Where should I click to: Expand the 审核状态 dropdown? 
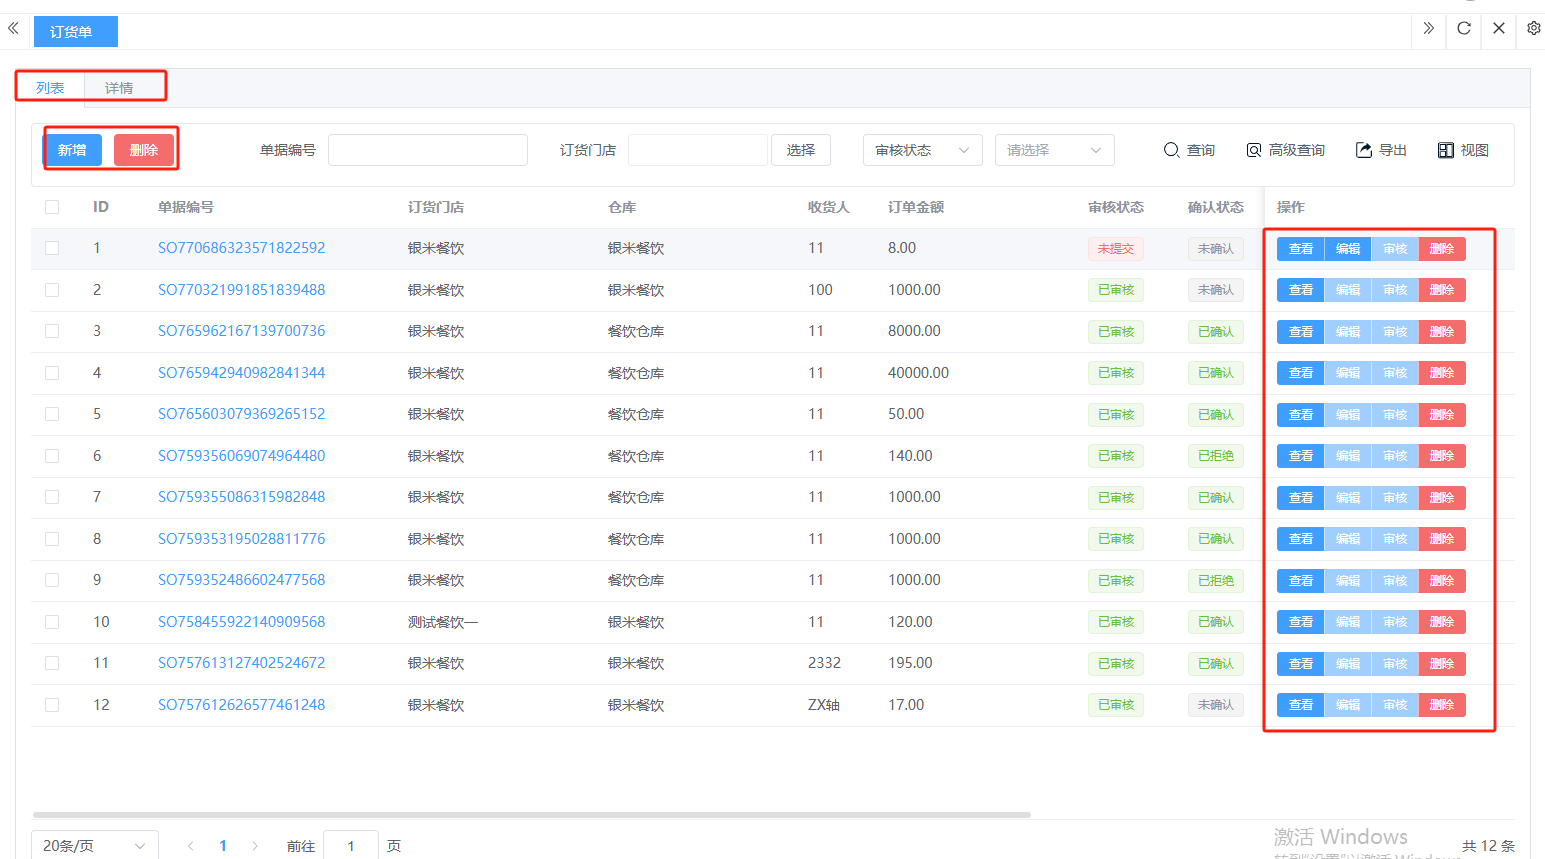(922, 150)
